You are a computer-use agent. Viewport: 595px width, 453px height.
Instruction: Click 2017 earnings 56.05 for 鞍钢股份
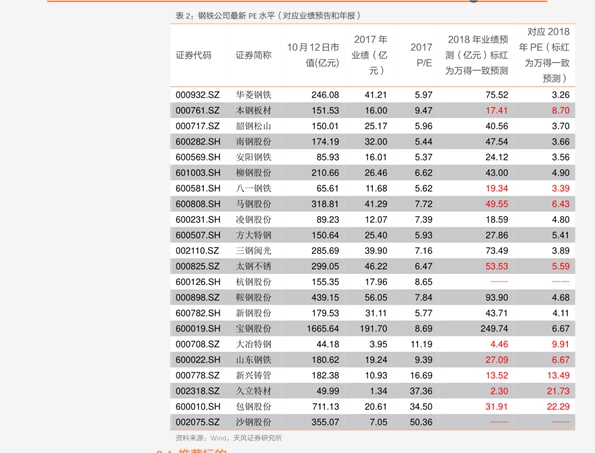[376, 297]
